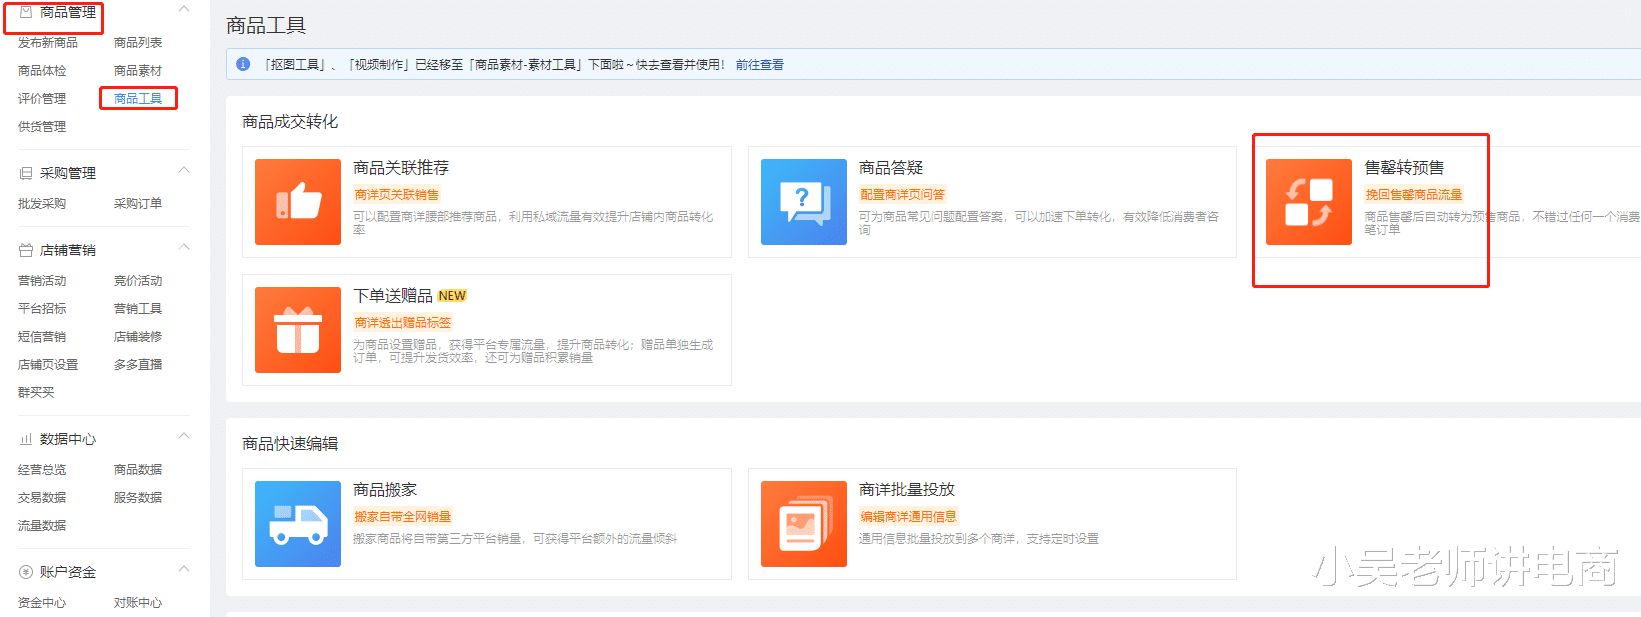
Task: Click the 商品数据 sidebar entry
Action: pyautogui.click(x=138, y=470)
